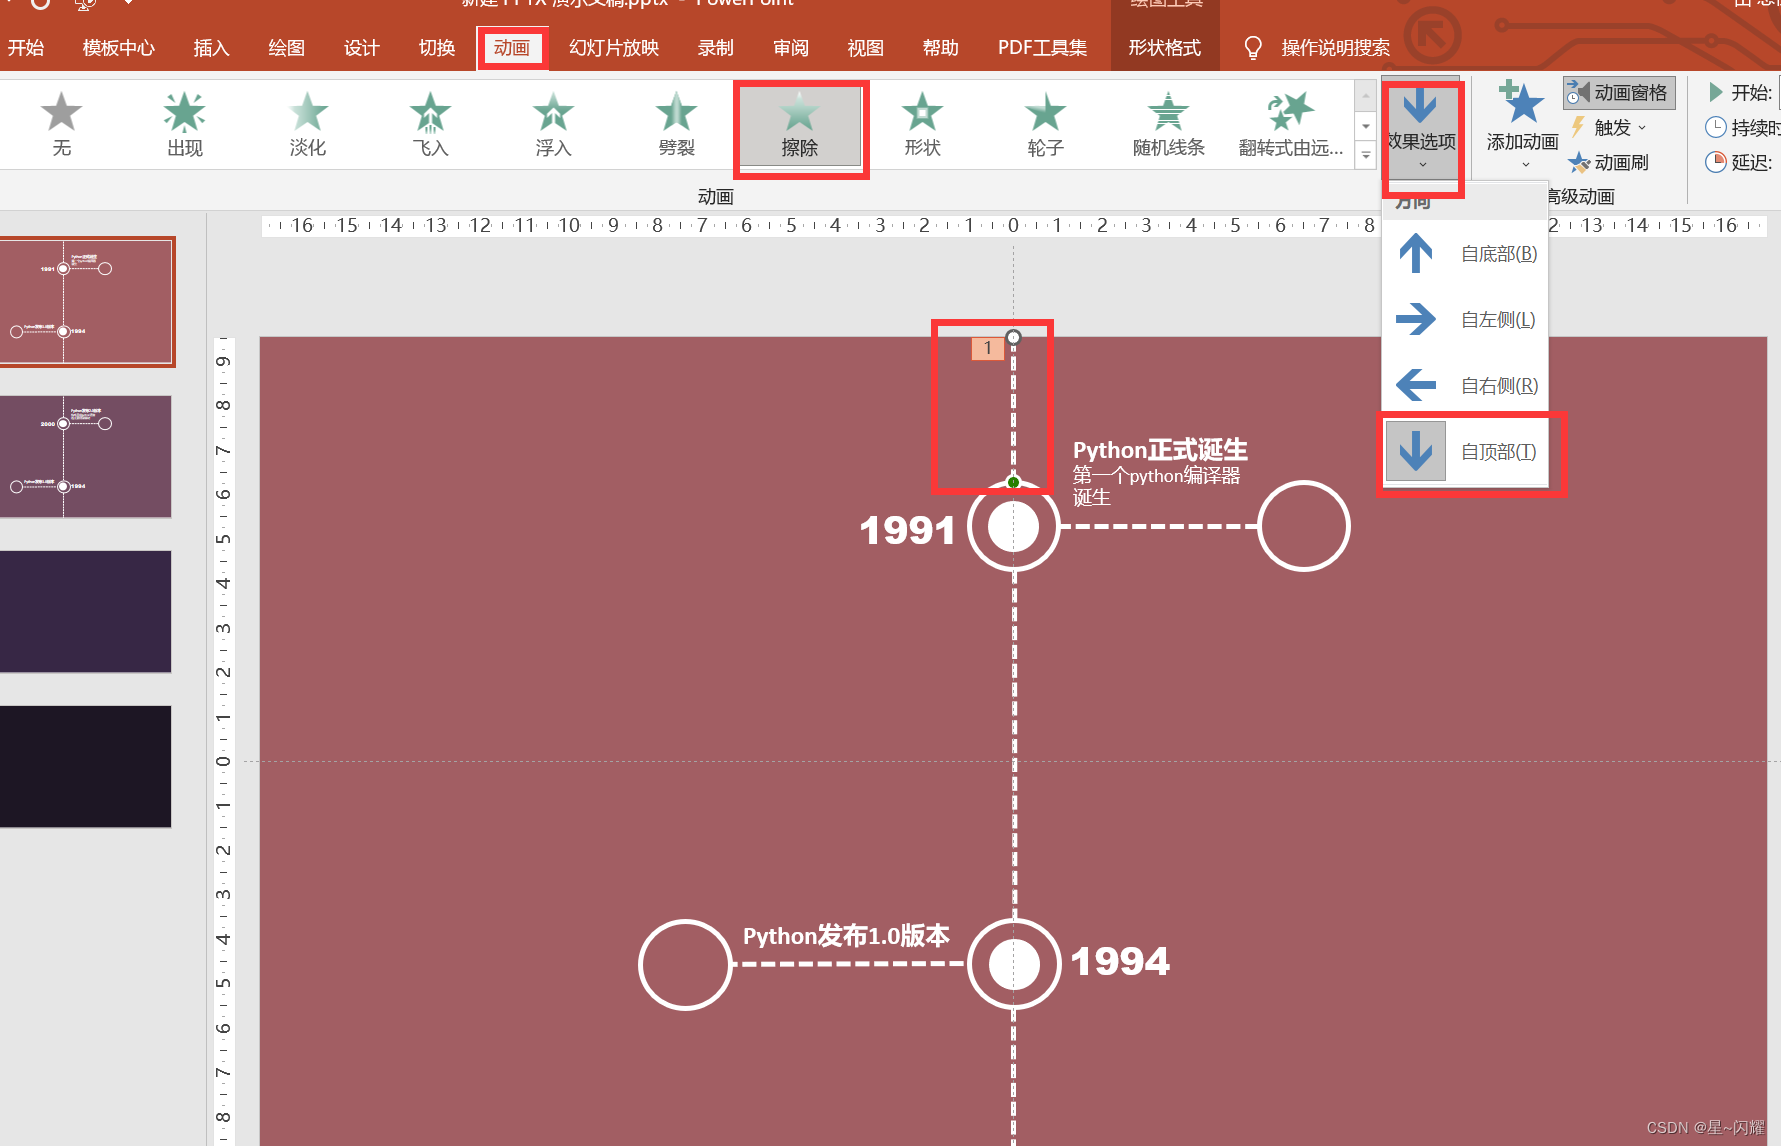Open the PDF工具集 tab
This screenshot has height=1146, width=1781.
[1042, 48]
